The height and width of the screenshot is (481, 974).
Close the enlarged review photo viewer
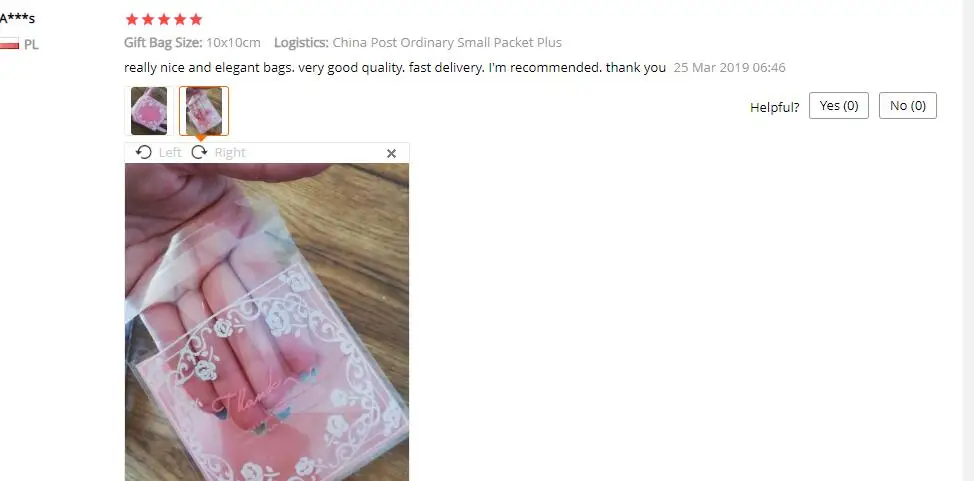pyautogui.click(x=391, y=153)
